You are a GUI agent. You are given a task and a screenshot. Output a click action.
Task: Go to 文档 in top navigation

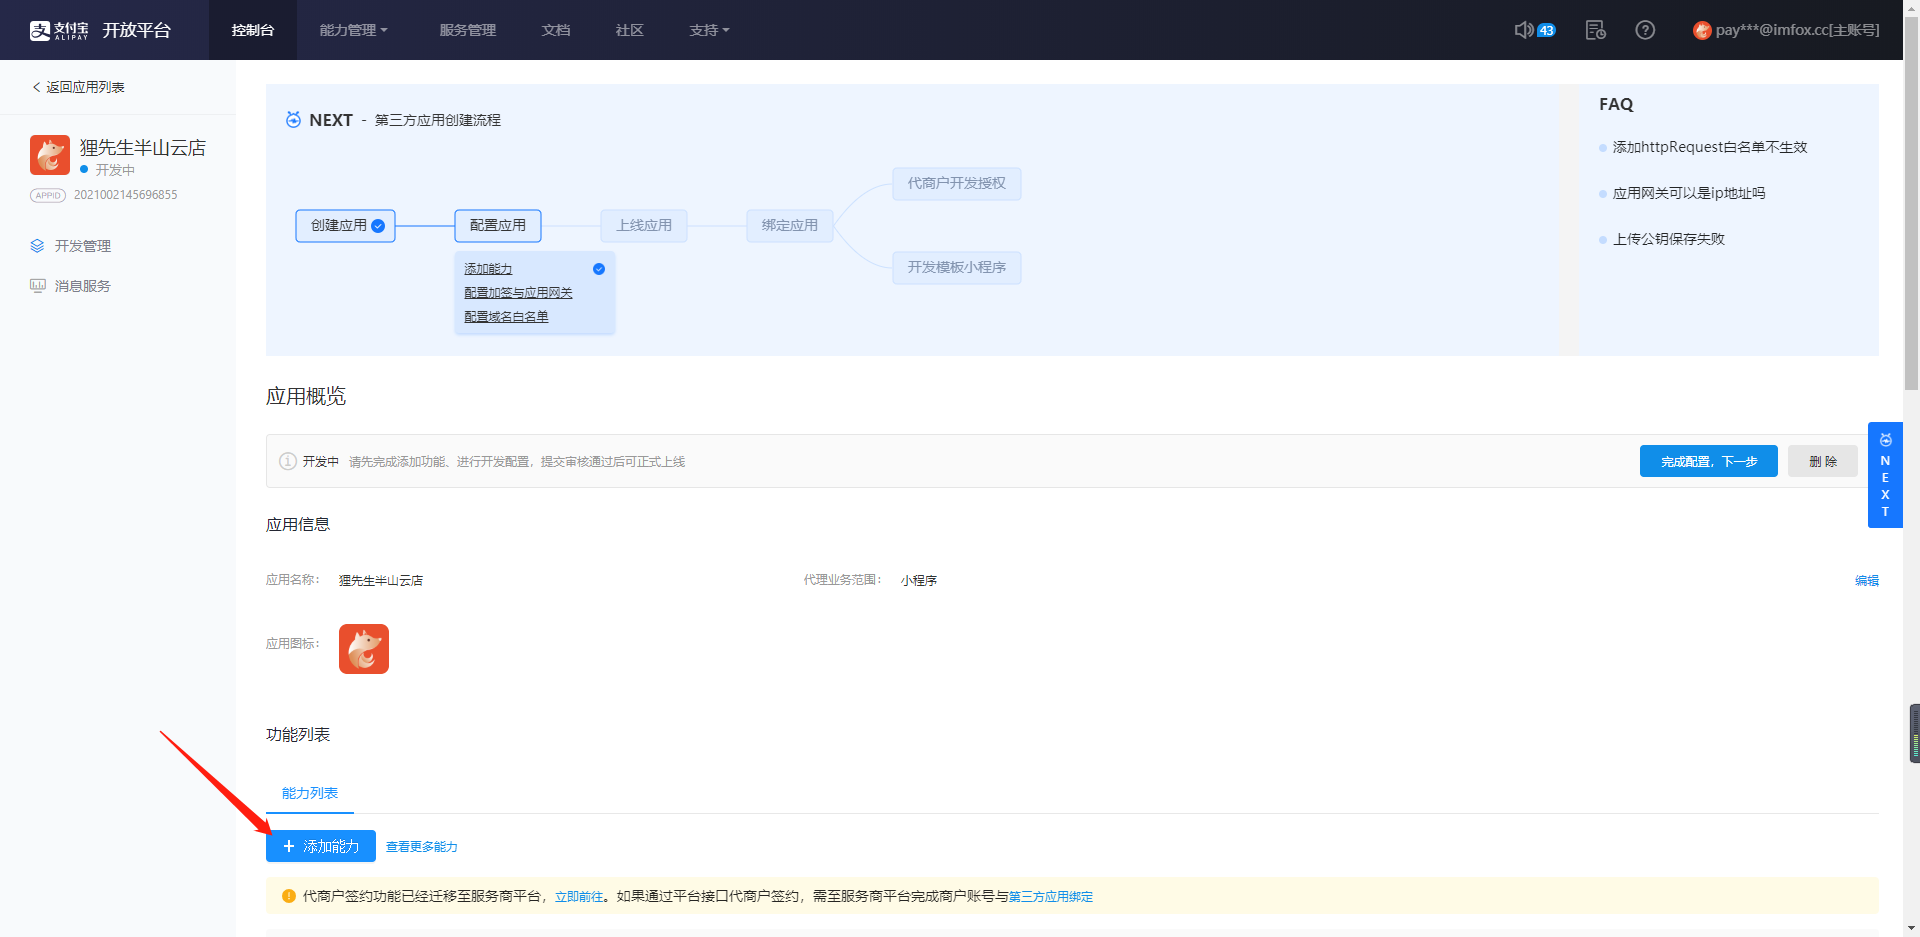pyautogui.click(x=556, y=30)
